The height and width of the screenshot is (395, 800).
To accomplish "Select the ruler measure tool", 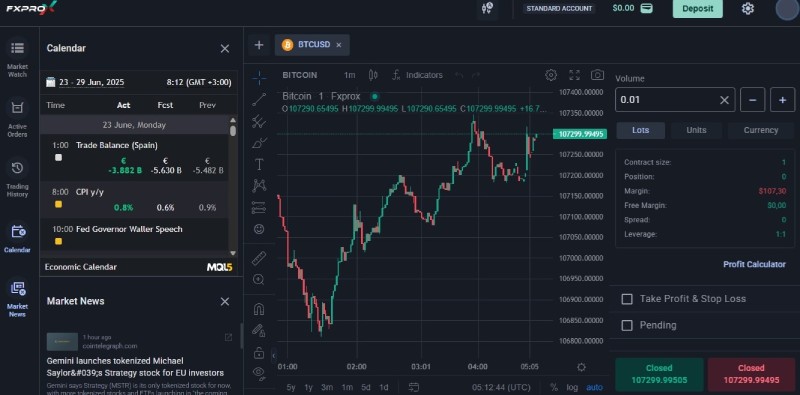I will coord(259,258).
